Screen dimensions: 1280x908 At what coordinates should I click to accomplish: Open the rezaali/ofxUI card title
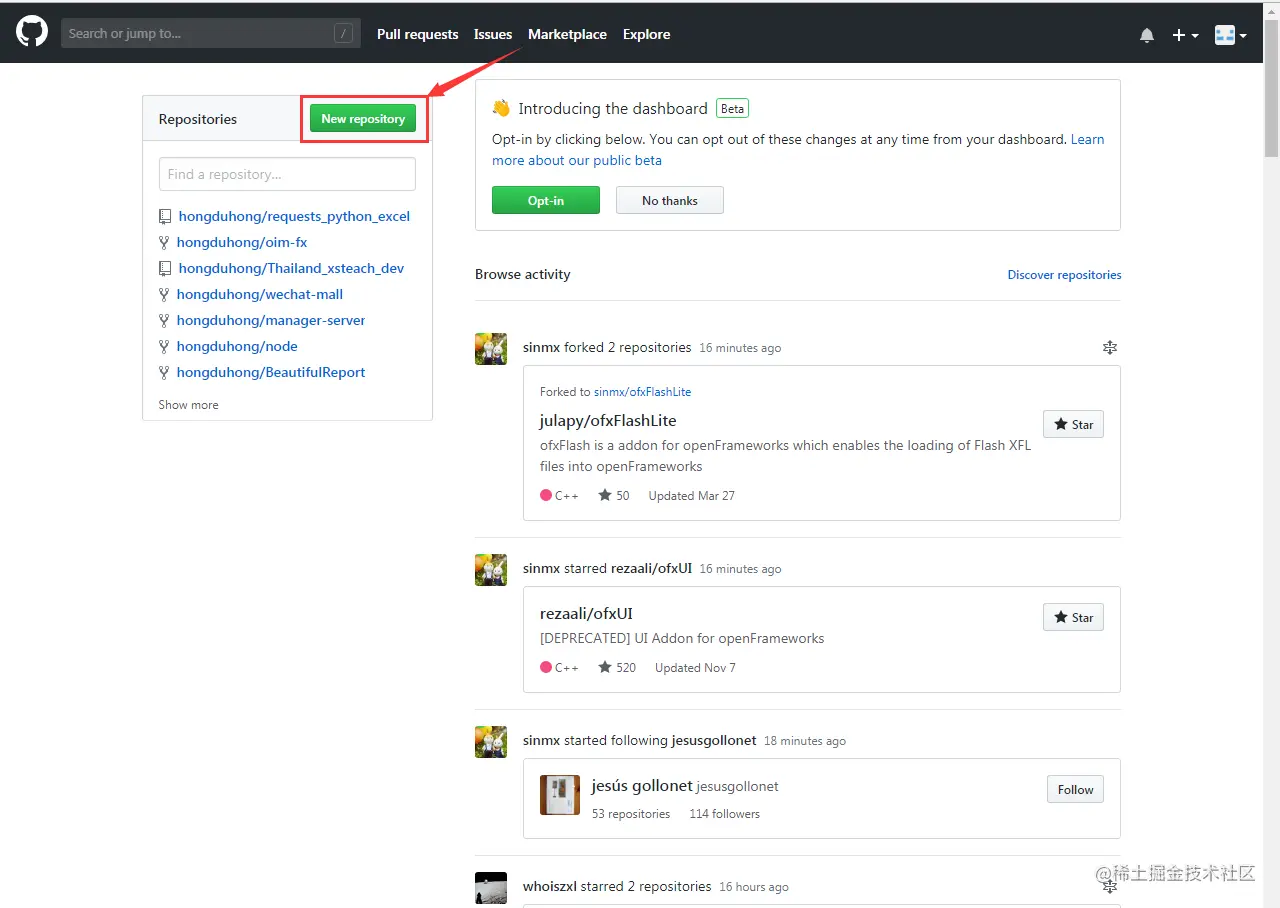point(586,613)
